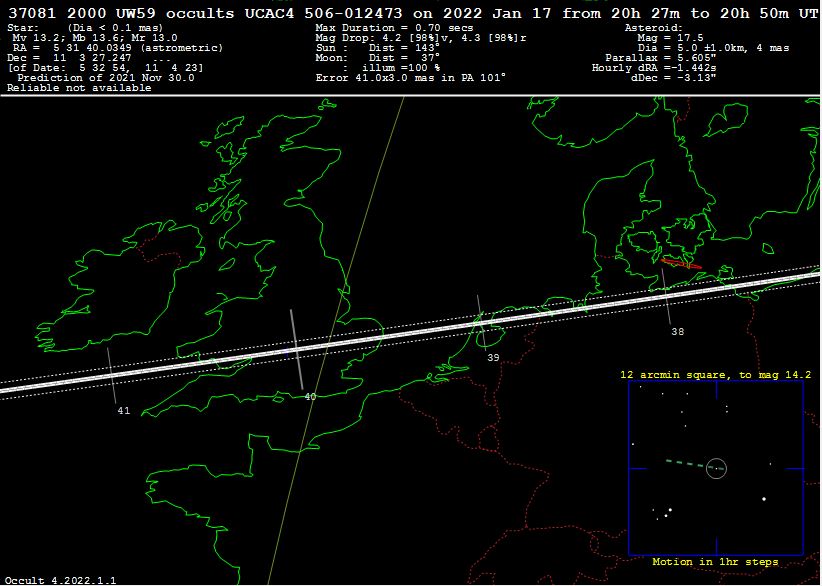Image resolution: width=822 pixels, height=586 pixels.
Task: Click the time marker labeled 40
Action: [310, 396]
